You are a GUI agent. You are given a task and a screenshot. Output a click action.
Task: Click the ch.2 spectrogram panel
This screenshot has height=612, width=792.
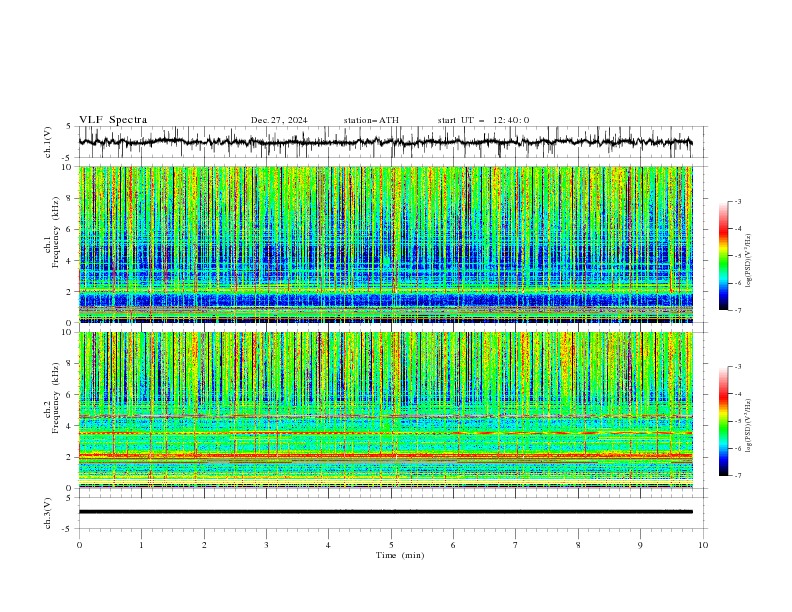[x=385, y=410]
